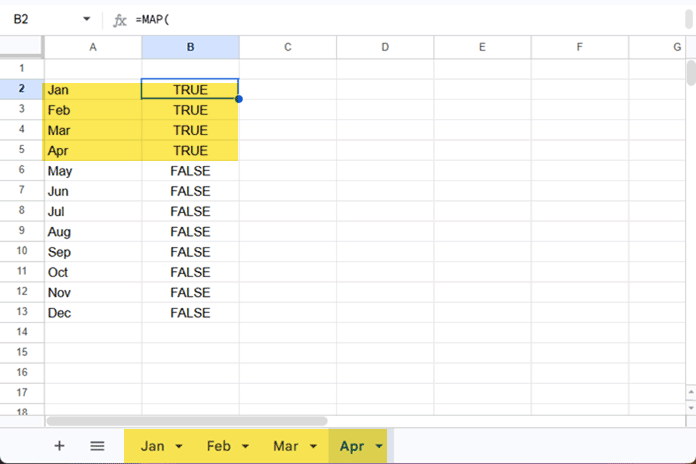This screenshot has width=696, height=464.
Task: Select column C header
Action: click(x=288, y=47)
